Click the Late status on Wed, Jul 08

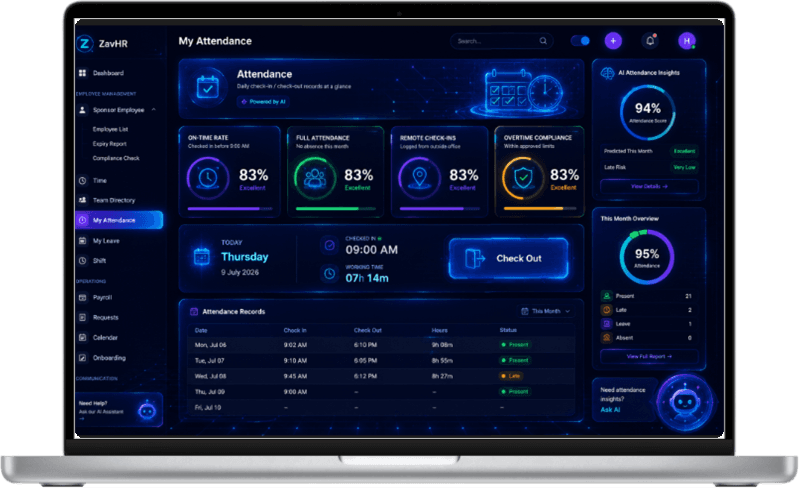point(511,376)
